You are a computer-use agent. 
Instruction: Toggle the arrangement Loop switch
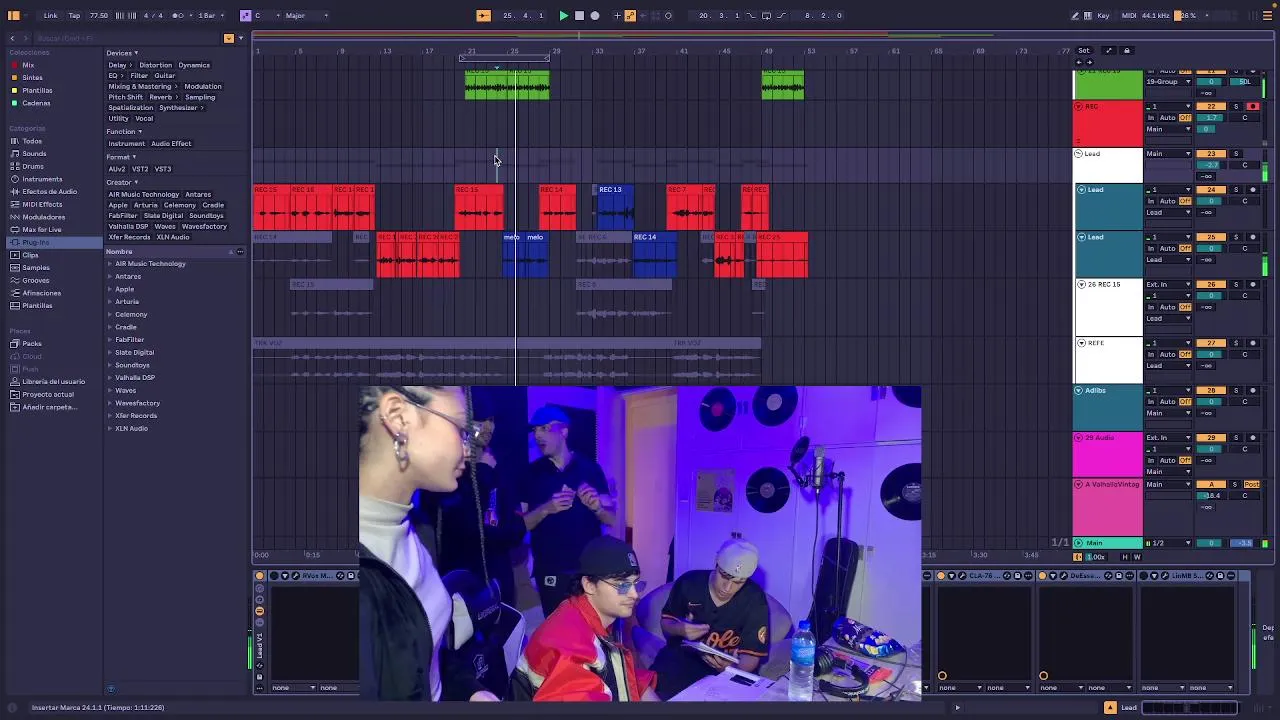pyautogui.click(x=766, y=15)
